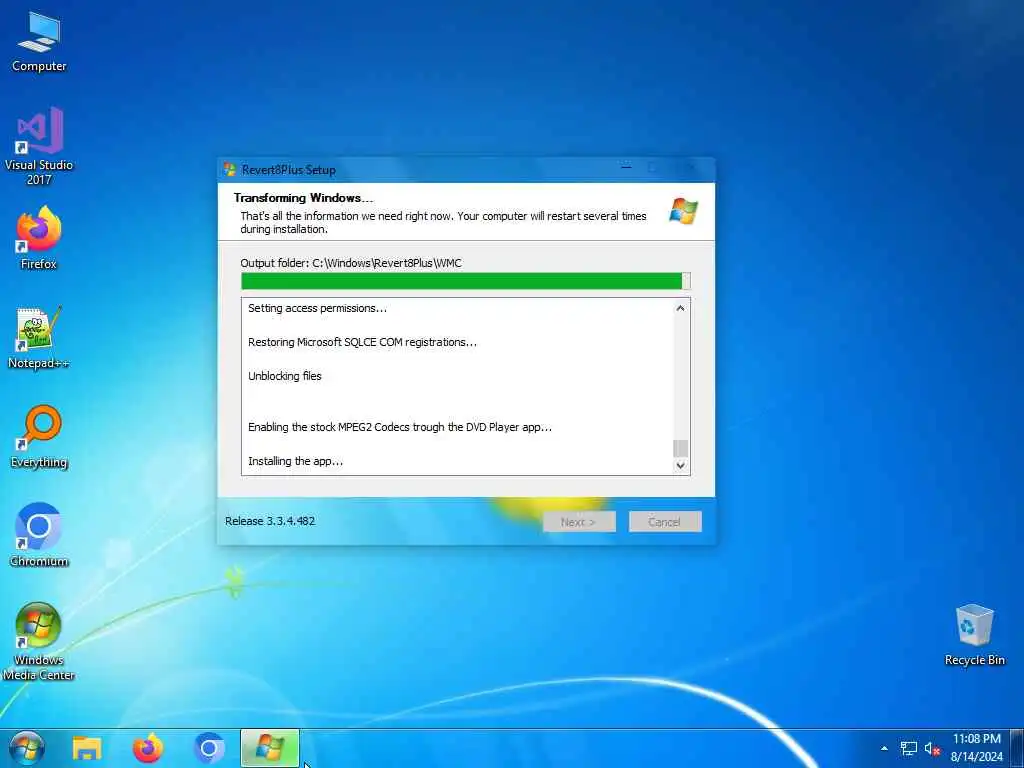
Task: Minimize the Revert8Plus Setup window
Action: 626,168
